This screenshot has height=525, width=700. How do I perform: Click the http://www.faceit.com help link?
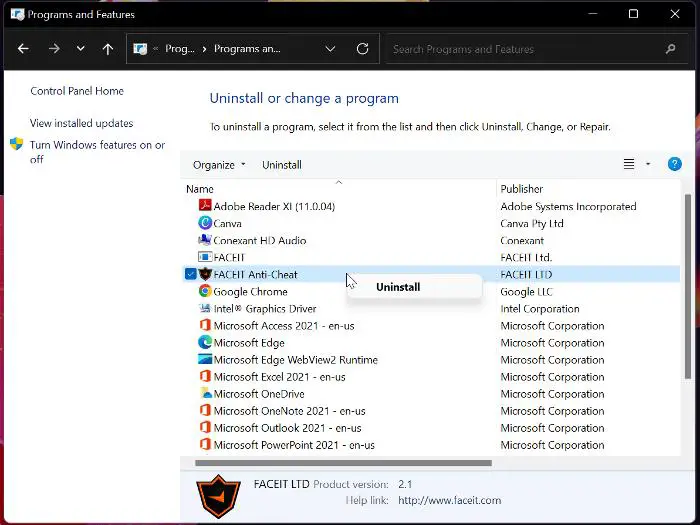(450, 500)
